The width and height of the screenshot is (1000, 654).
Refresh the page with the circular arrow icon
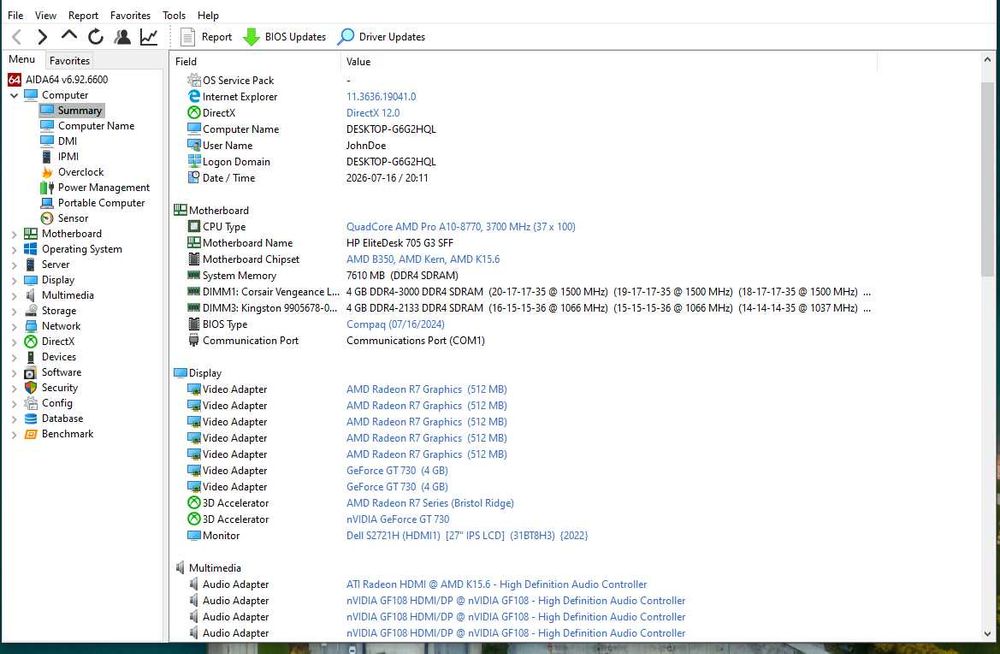(x=96, y=37)
